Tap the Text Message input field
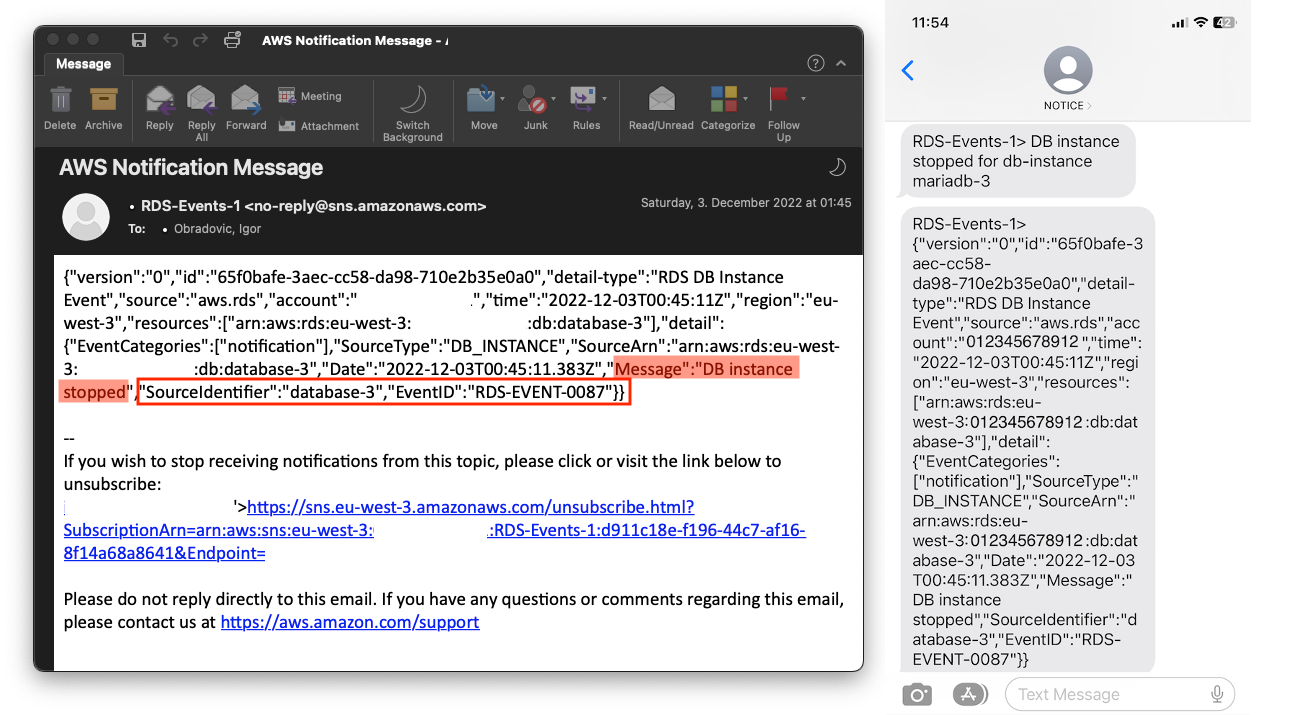The image size is (1300, 715). click(1105, 694)
